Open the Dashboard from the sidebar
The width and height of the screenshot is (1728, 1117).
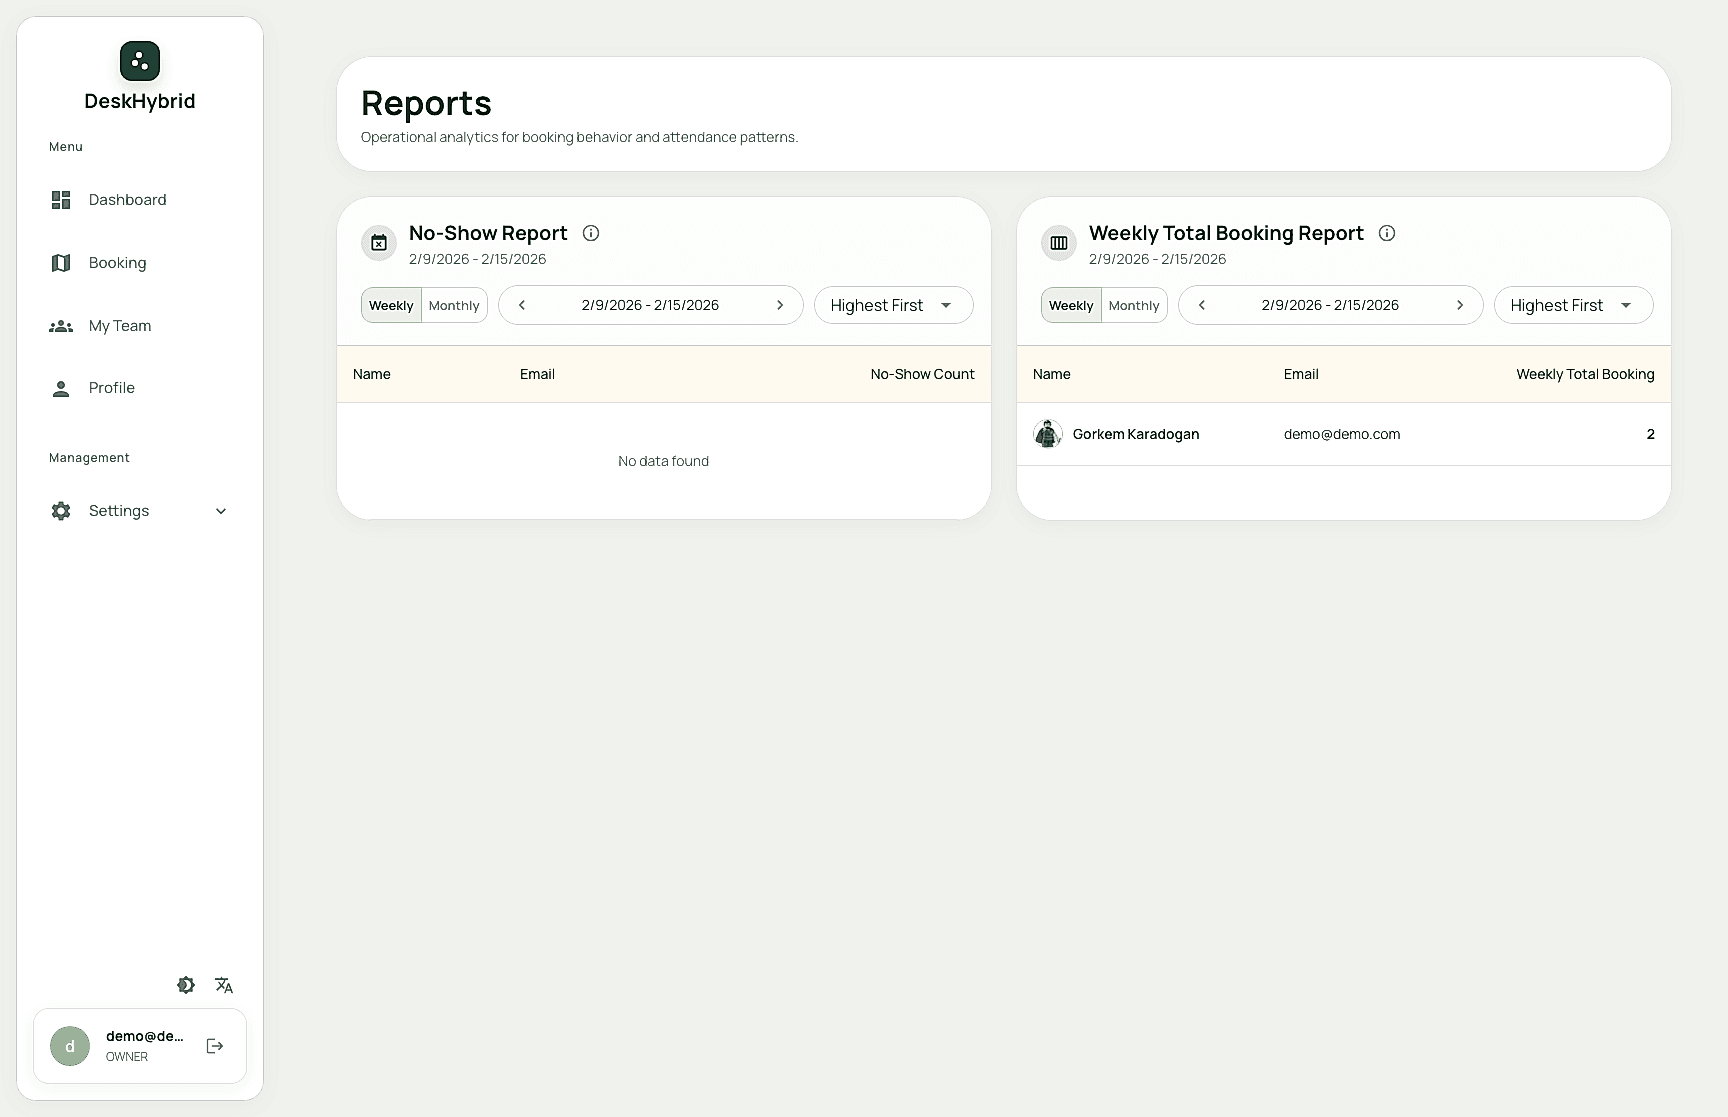click(127, 200)
